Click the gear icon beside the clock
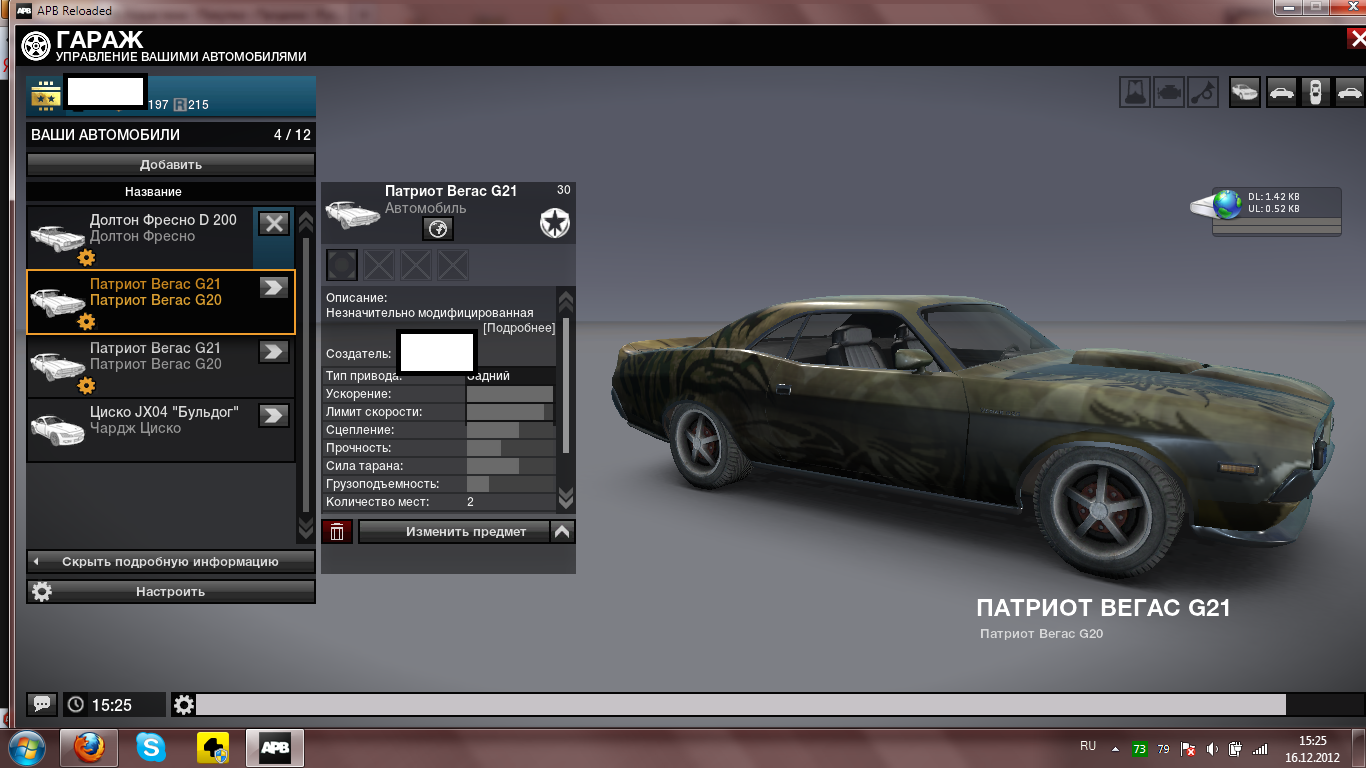 pyautogui.click(x=184, y=705)
